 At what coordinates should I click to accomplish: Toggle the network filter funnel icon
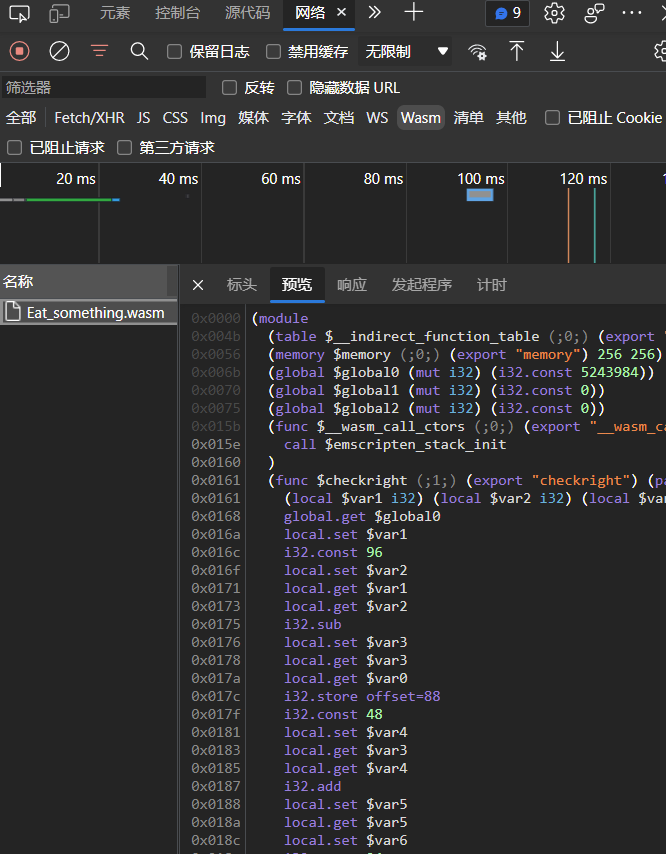tap(99, 51)
